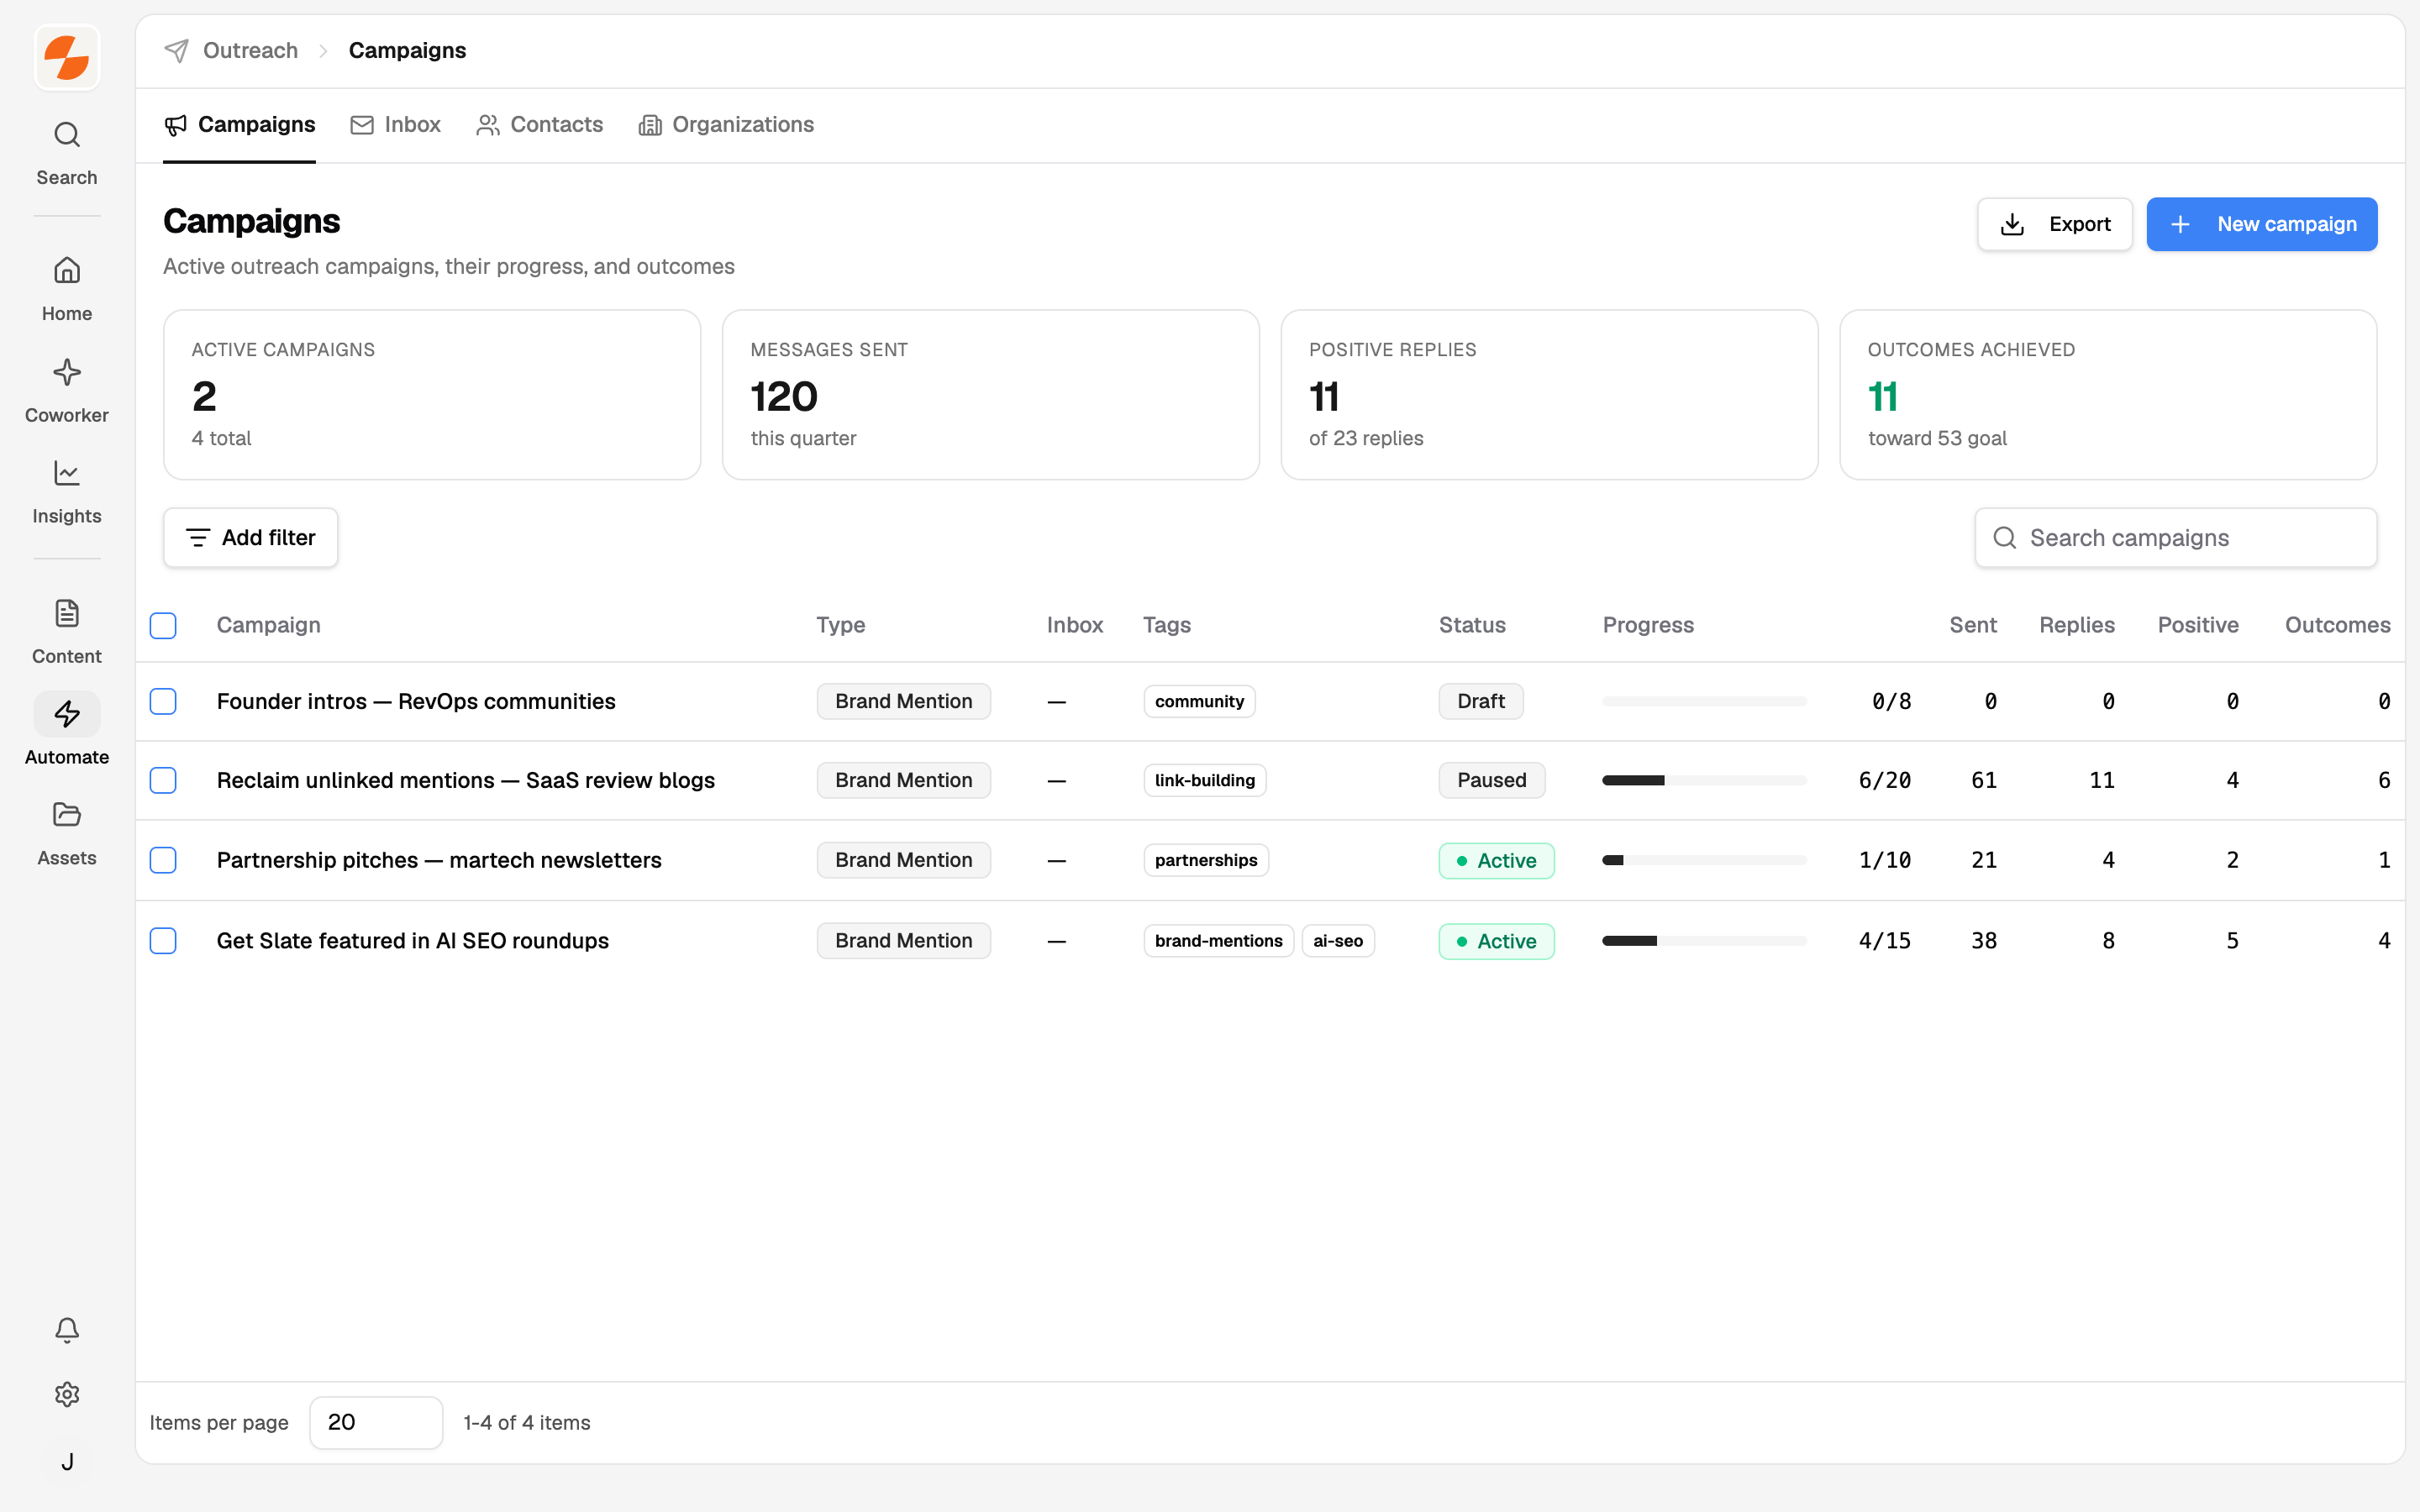
Task: Focus the Search campaigns field
Action: point(2175,538)
